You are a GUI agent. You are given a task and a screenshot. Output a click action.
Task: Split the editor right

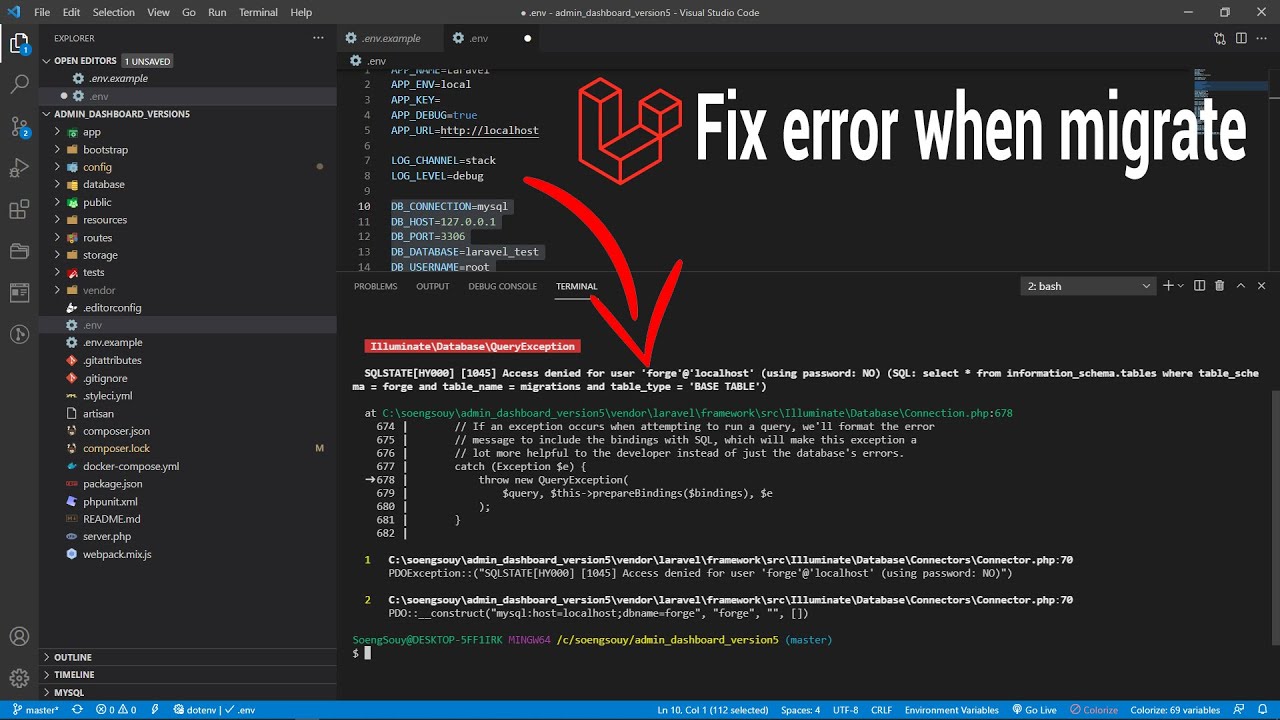point(1241,38)
